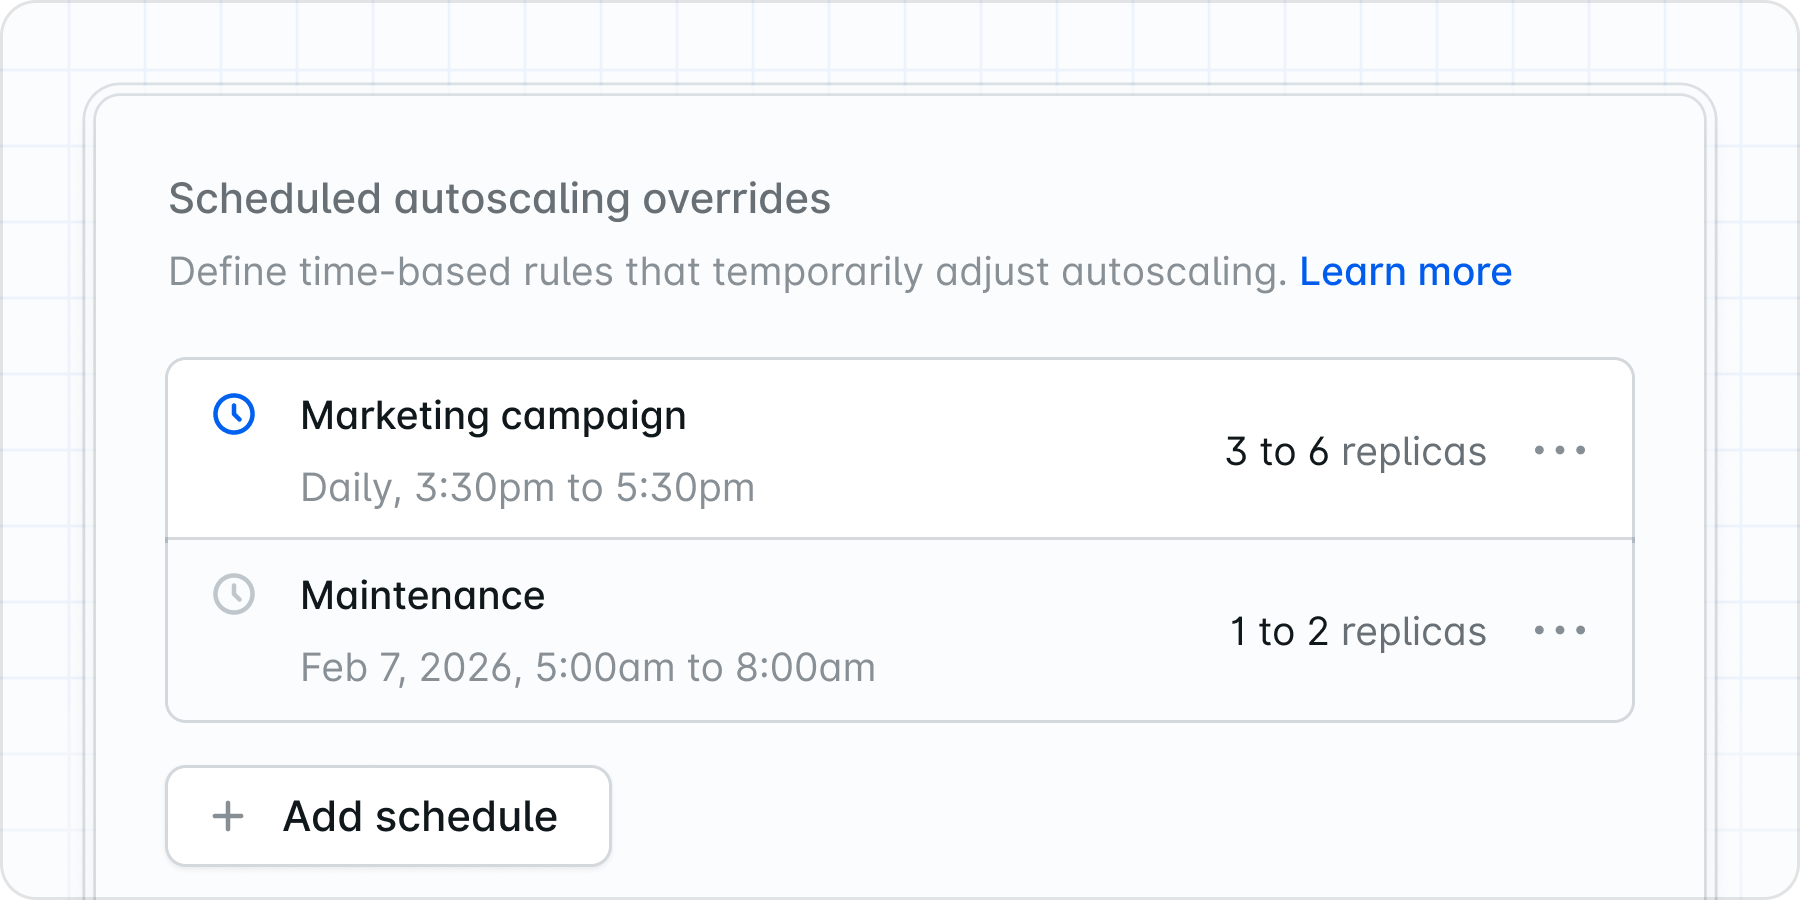
Task: Click the Feb 7, 2026 schedule time text
Action: (588, 666)
